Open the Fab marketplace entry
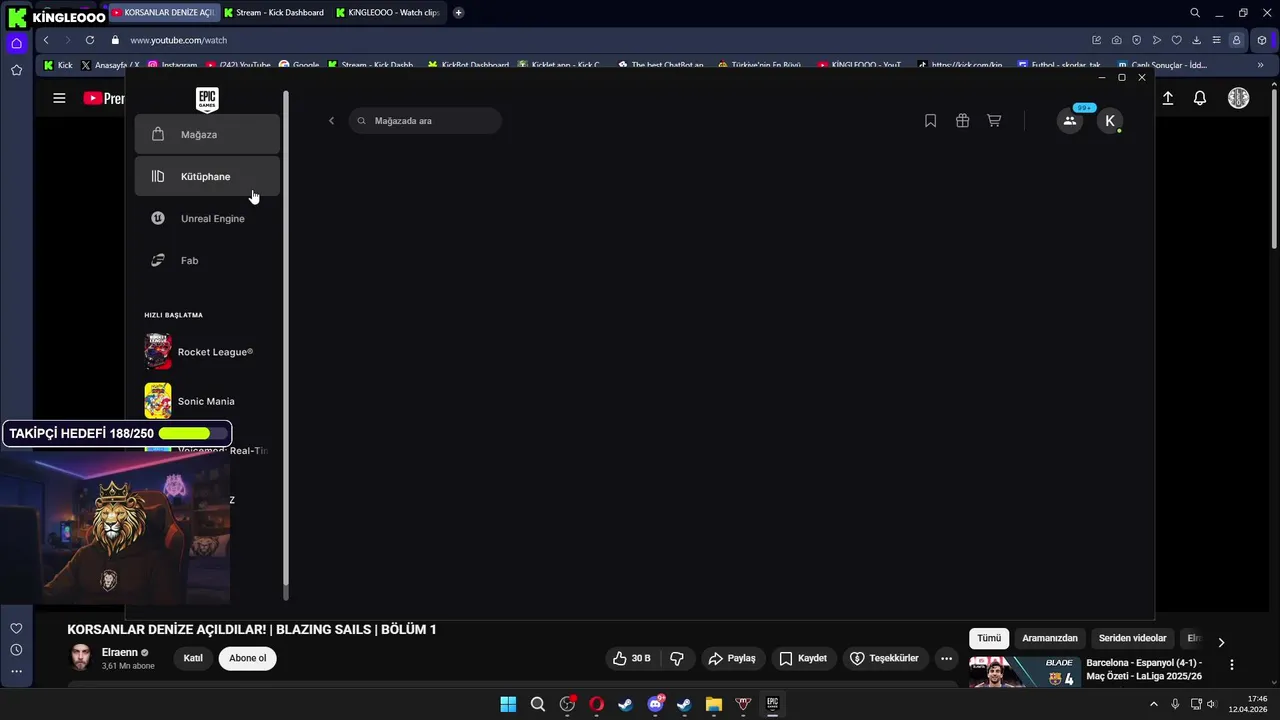 [x=207, y=260]
